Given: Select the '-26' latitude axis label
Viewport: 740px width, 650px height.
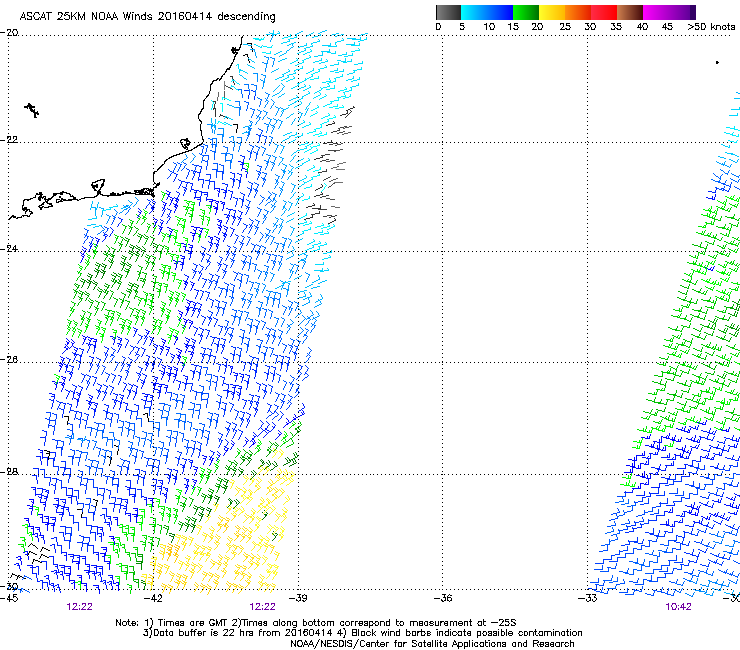Looking at the screenshot, I should [x=9, y=360].
